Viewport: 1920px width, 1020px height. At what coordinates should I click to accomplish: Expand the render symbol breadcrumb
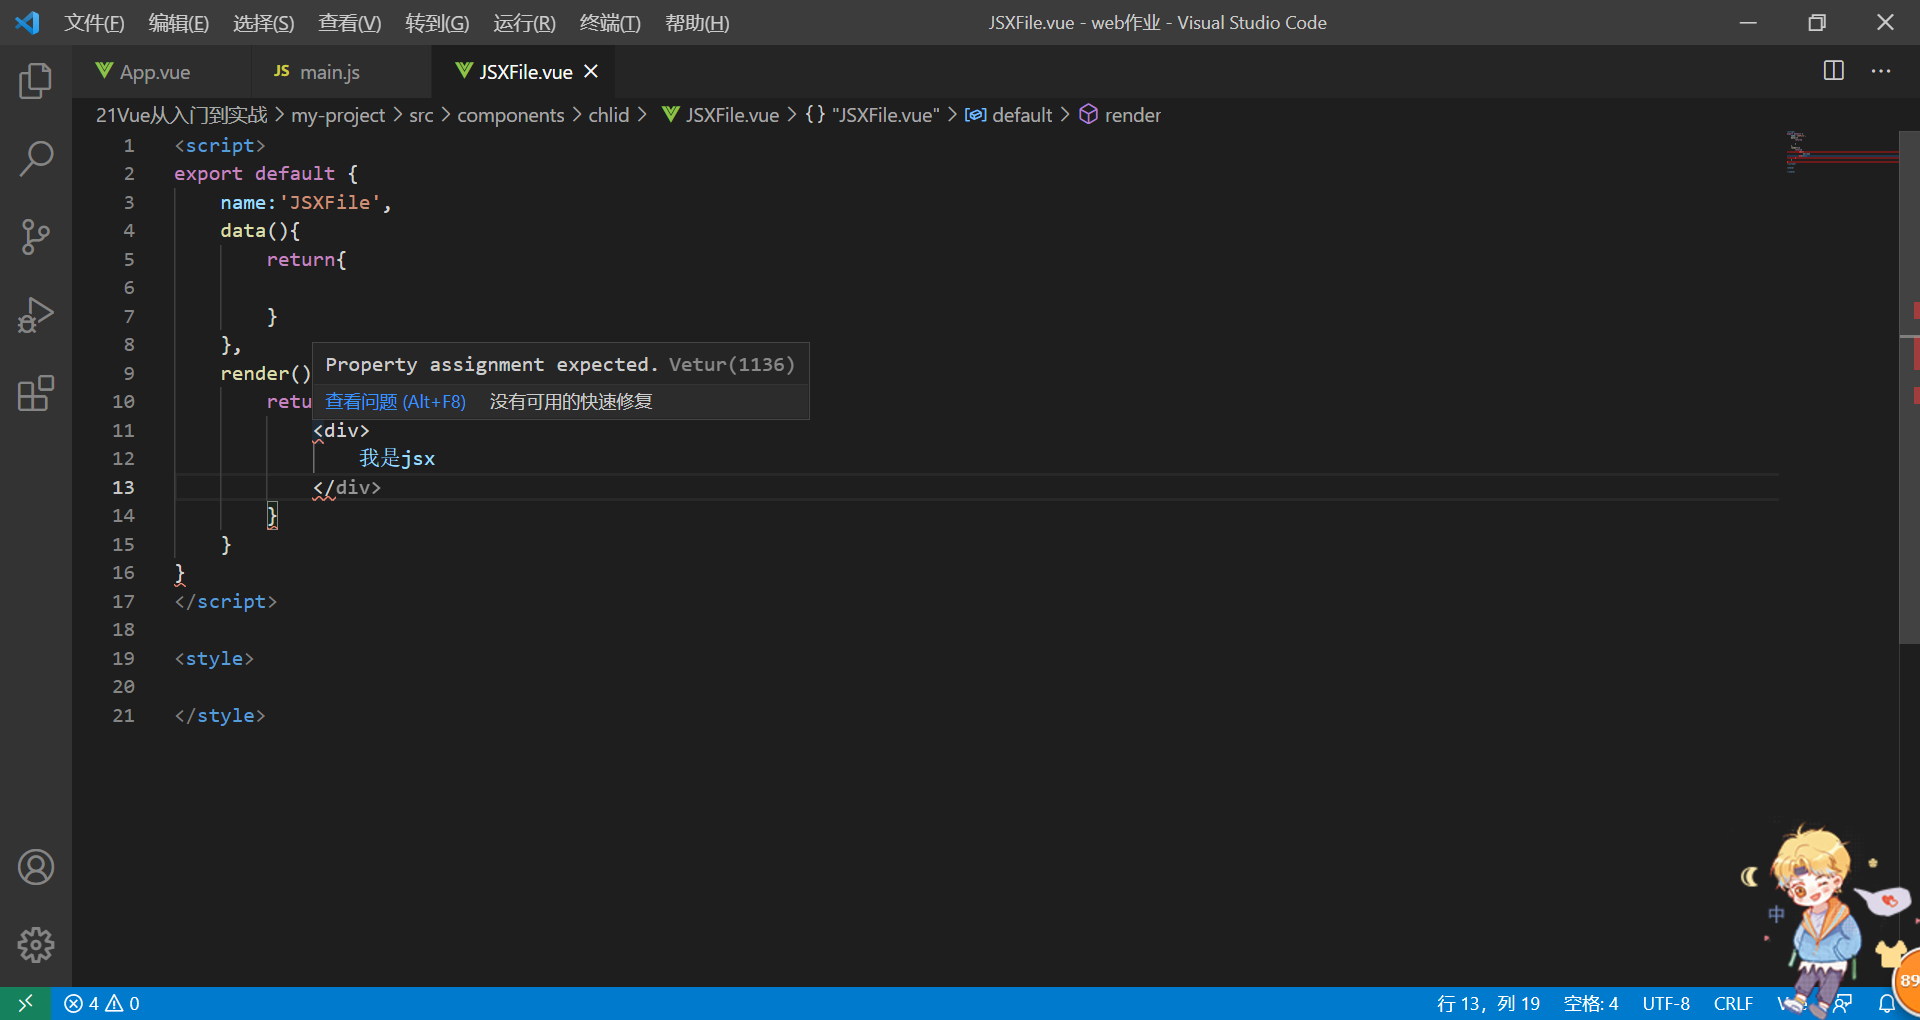click(1120, 115)
